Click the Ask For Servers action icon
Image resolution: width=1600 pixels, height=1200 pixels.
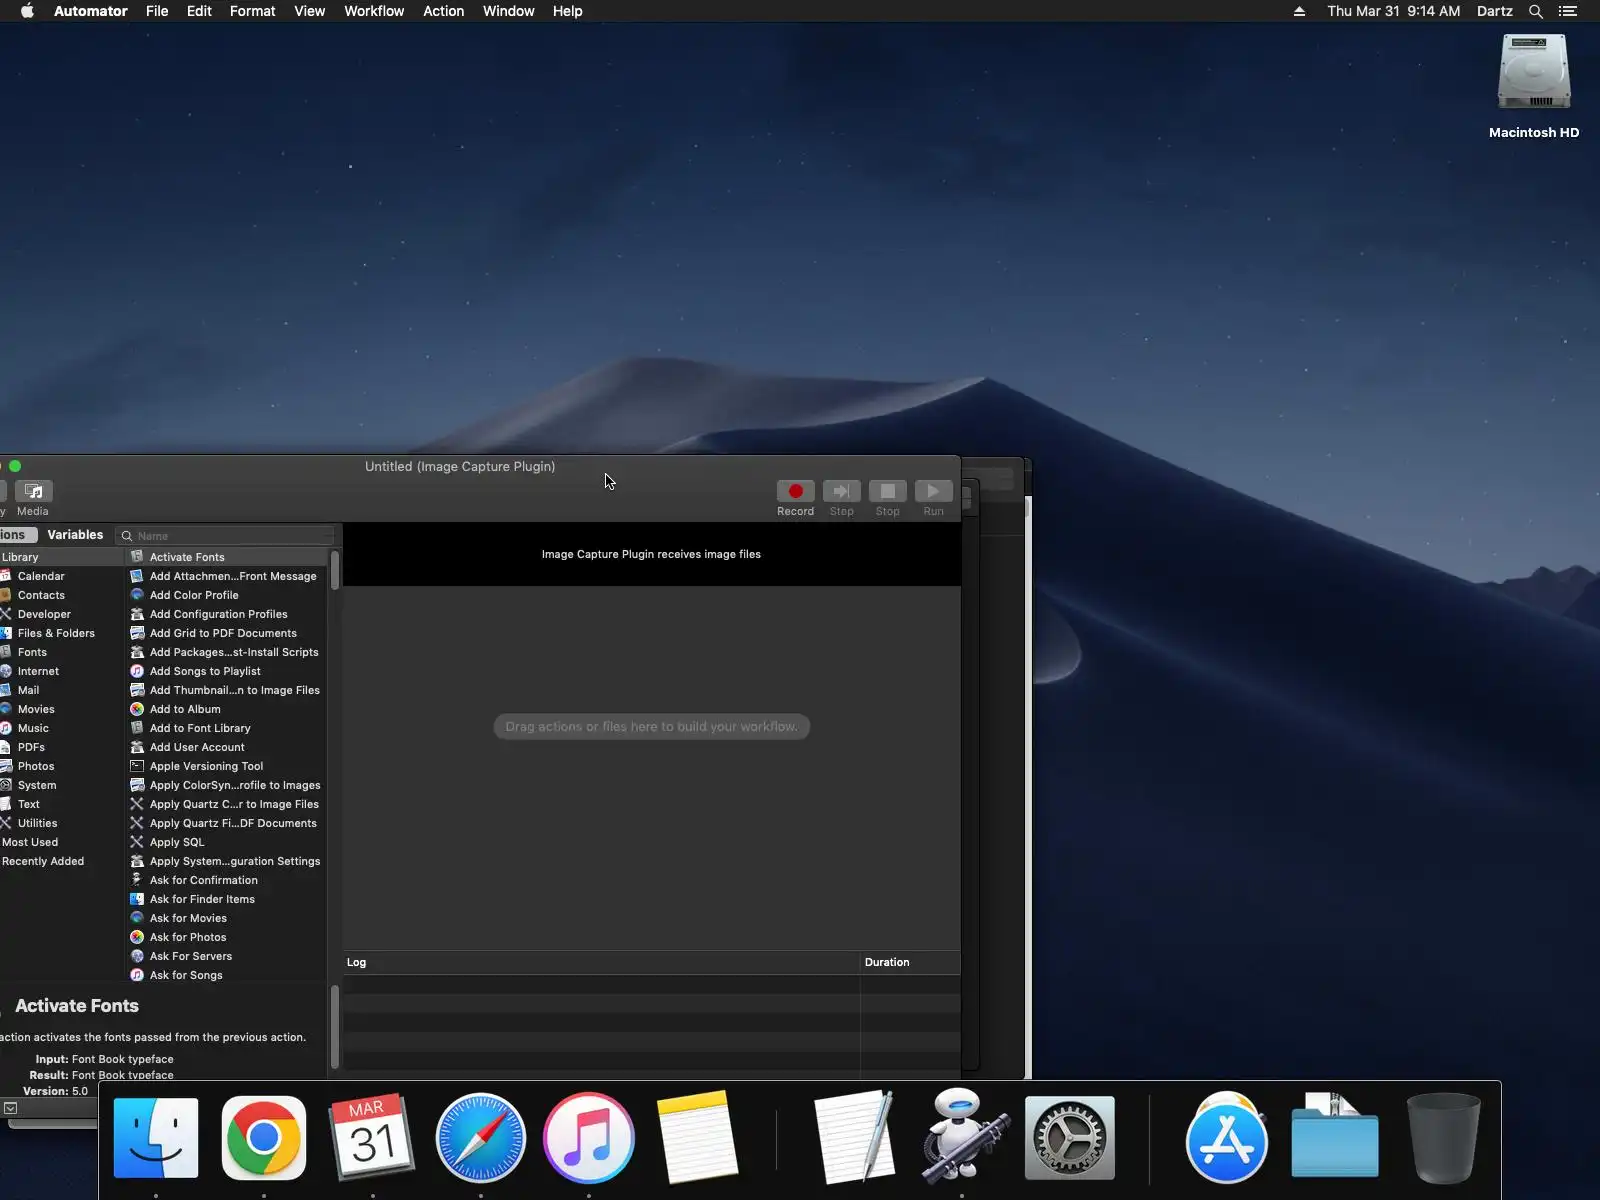pyautogui.click(x=137, y=956)
